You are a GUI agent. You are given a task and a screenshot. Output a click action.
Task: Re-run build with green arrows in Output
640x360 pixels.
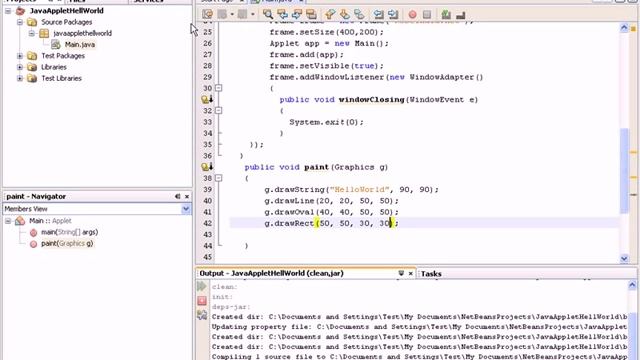202,286
